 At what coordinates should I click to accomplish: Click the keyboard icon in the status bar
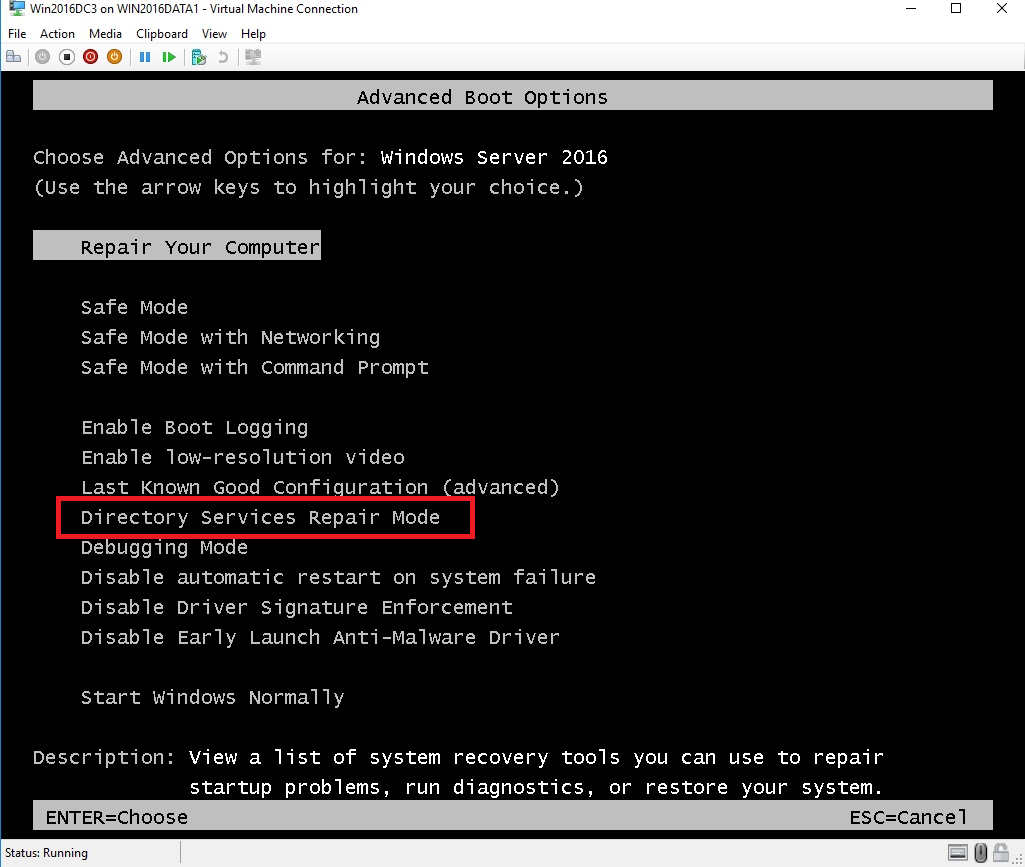[958, 852]
